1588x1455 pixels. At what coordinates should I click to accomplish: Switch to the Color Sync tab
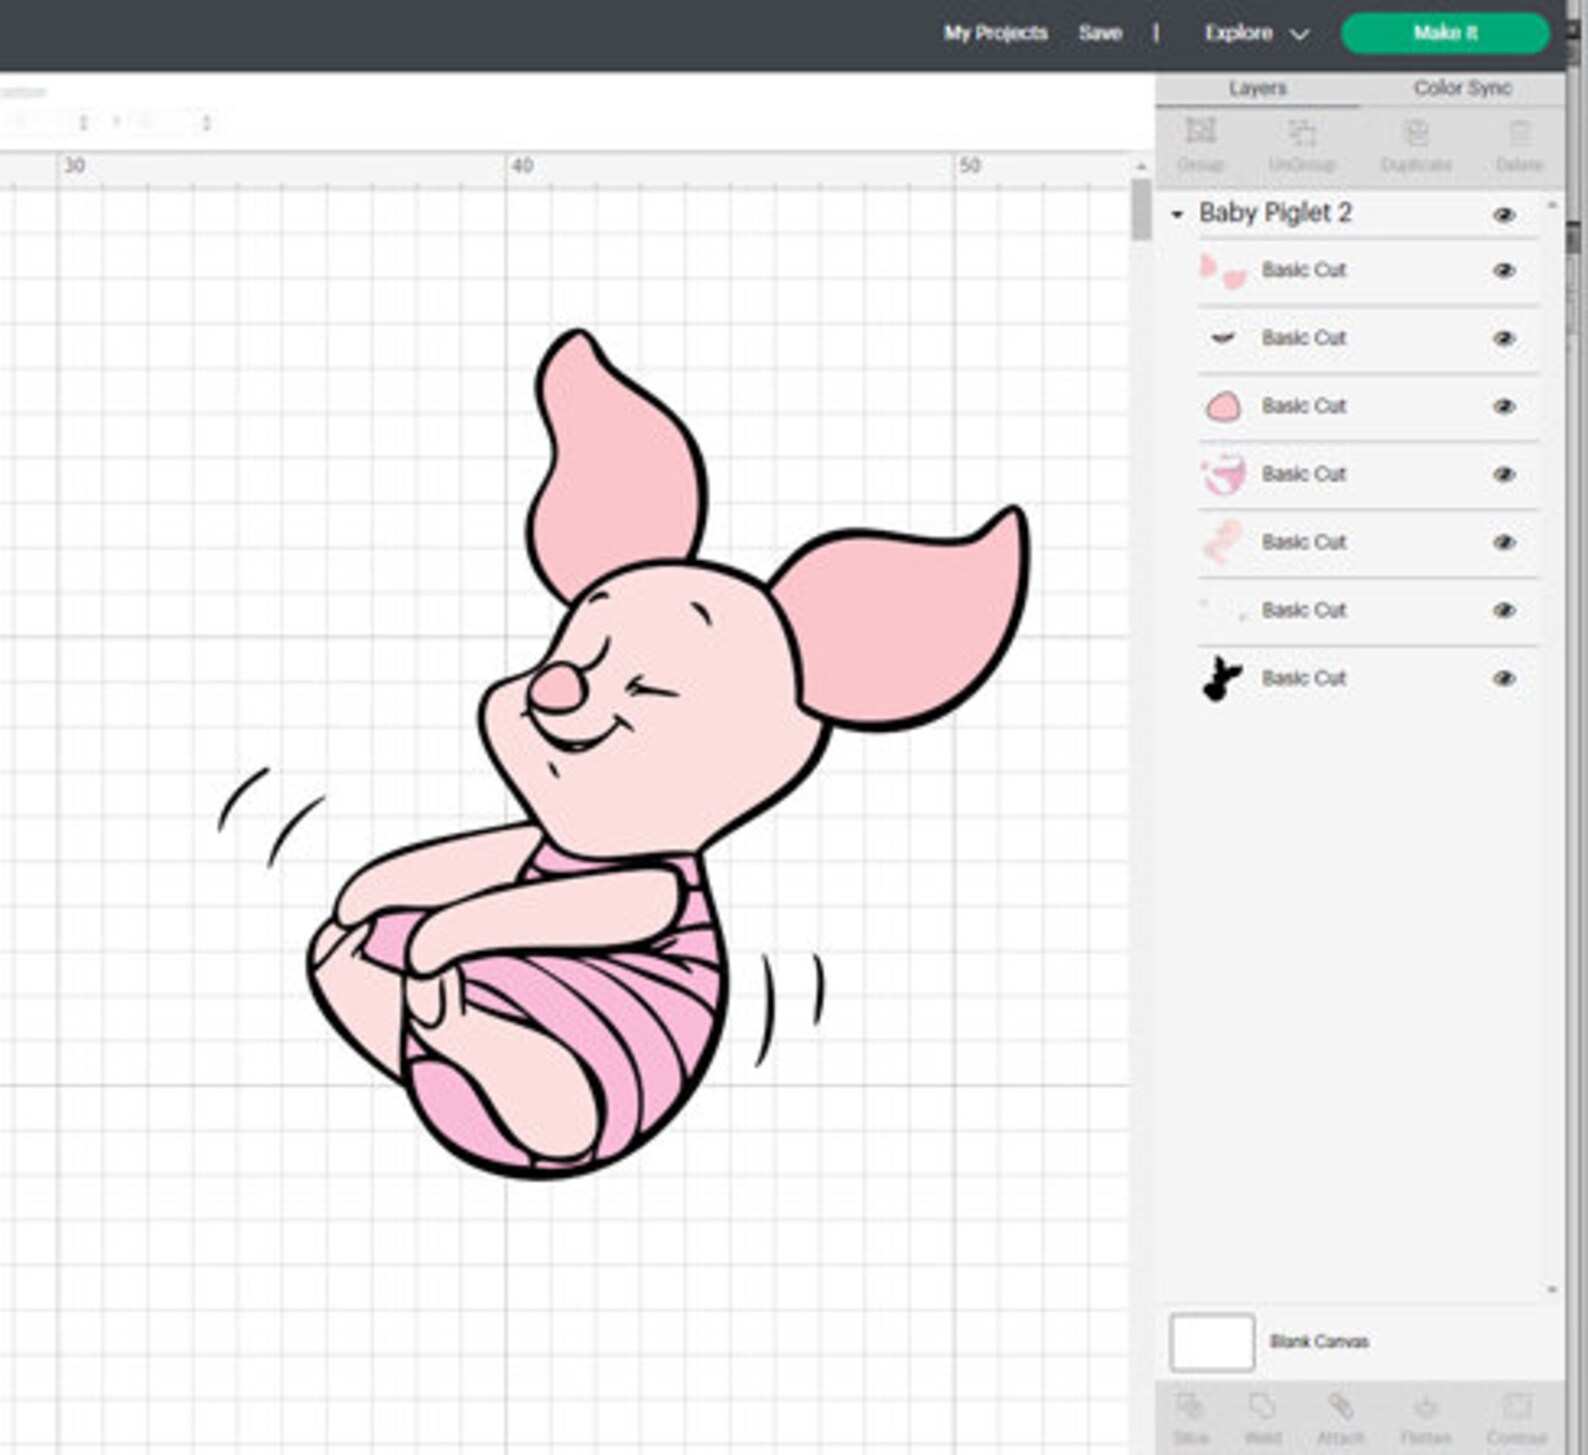1462,88
